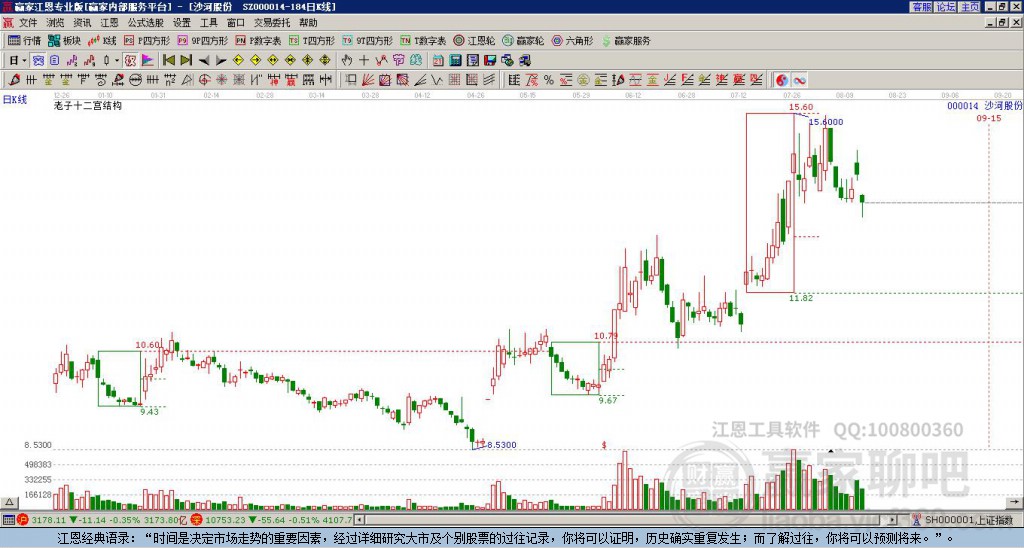
Task: Open the P数字表 tool
Action: click(x=259, y=40)
